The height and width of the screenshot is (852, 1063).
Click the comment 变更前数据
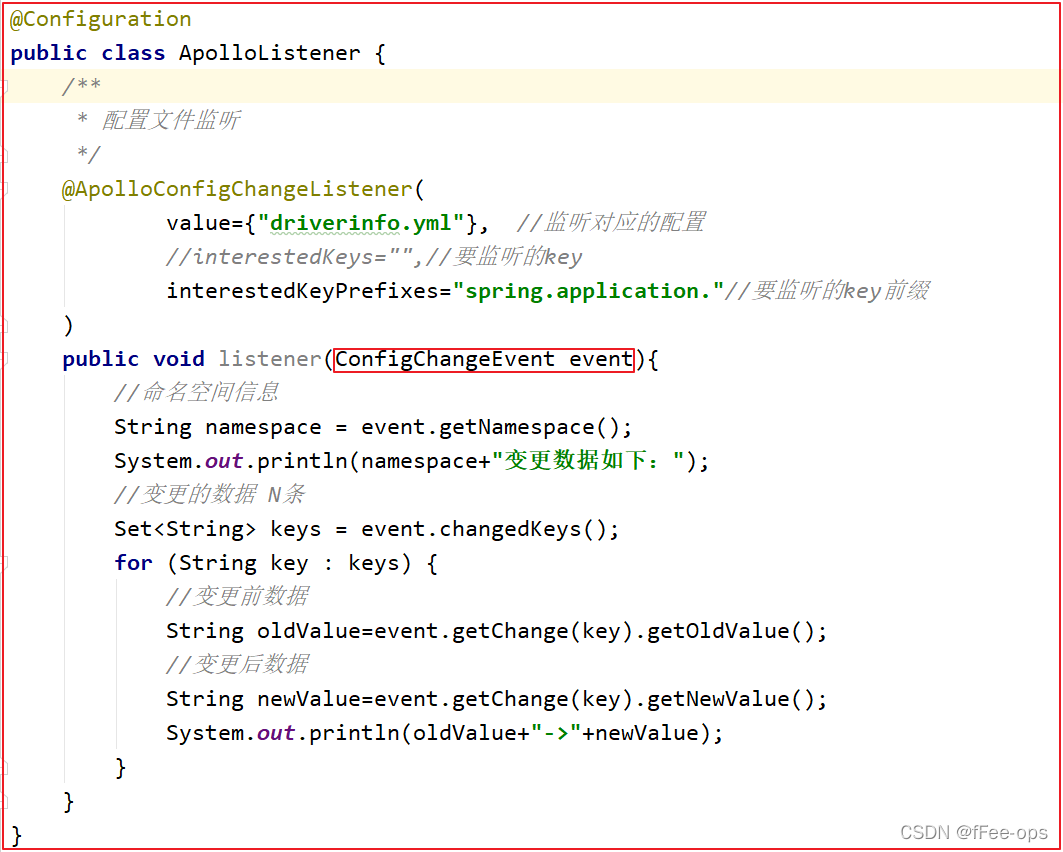click(x=237, y=596)
